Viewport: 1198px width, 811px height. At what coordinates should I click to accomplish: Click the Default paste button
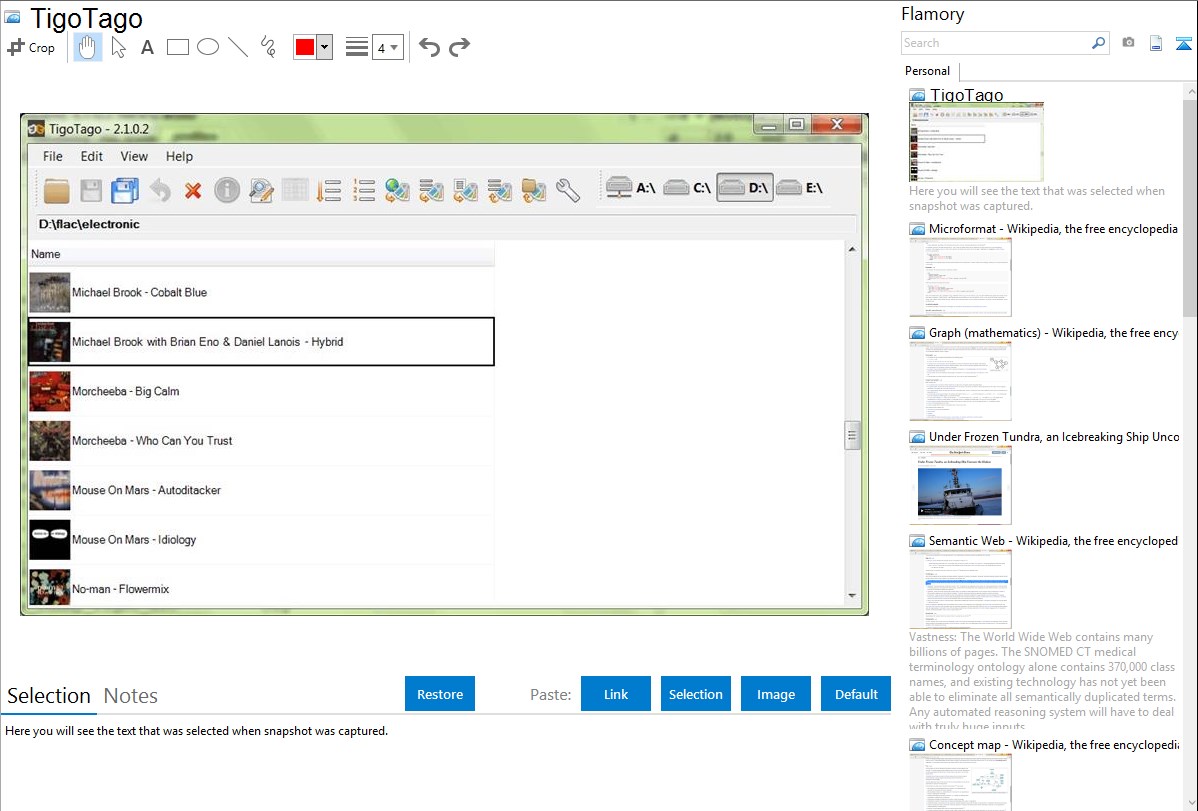[856, 694]
